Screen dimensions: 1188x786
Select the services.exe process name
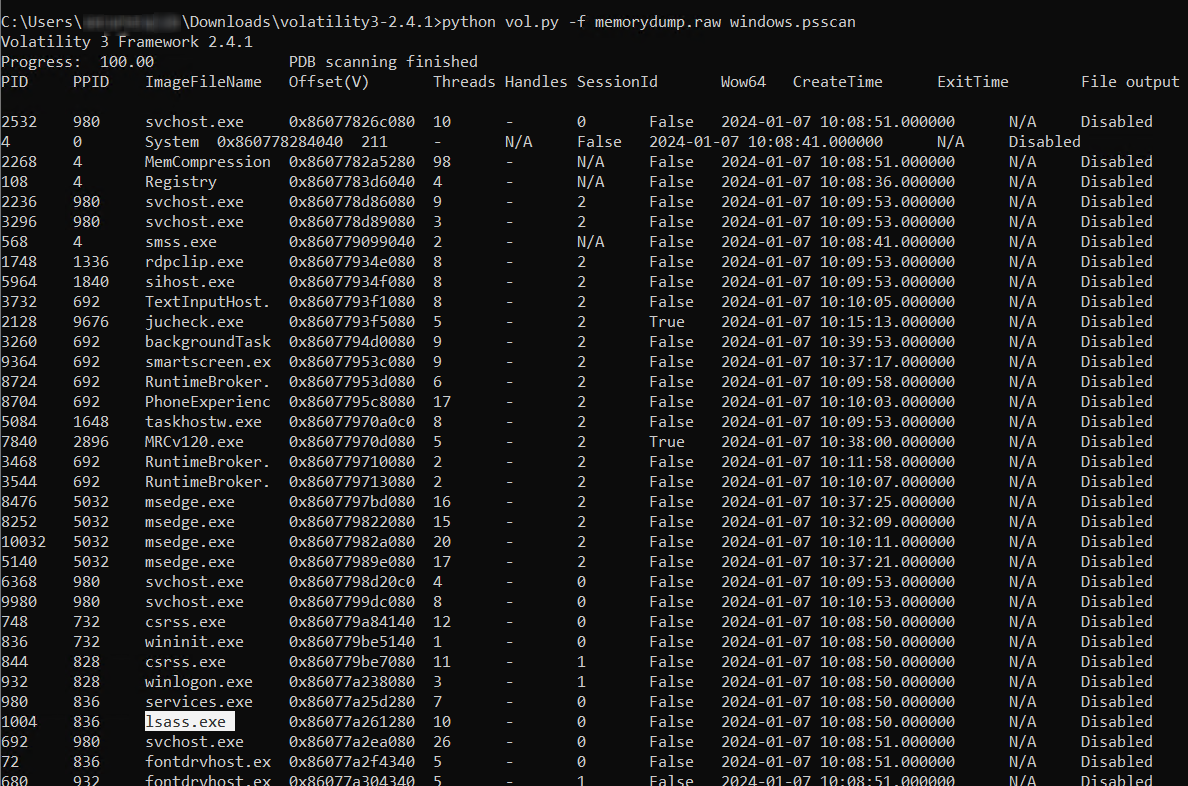(x=199, y=702)
